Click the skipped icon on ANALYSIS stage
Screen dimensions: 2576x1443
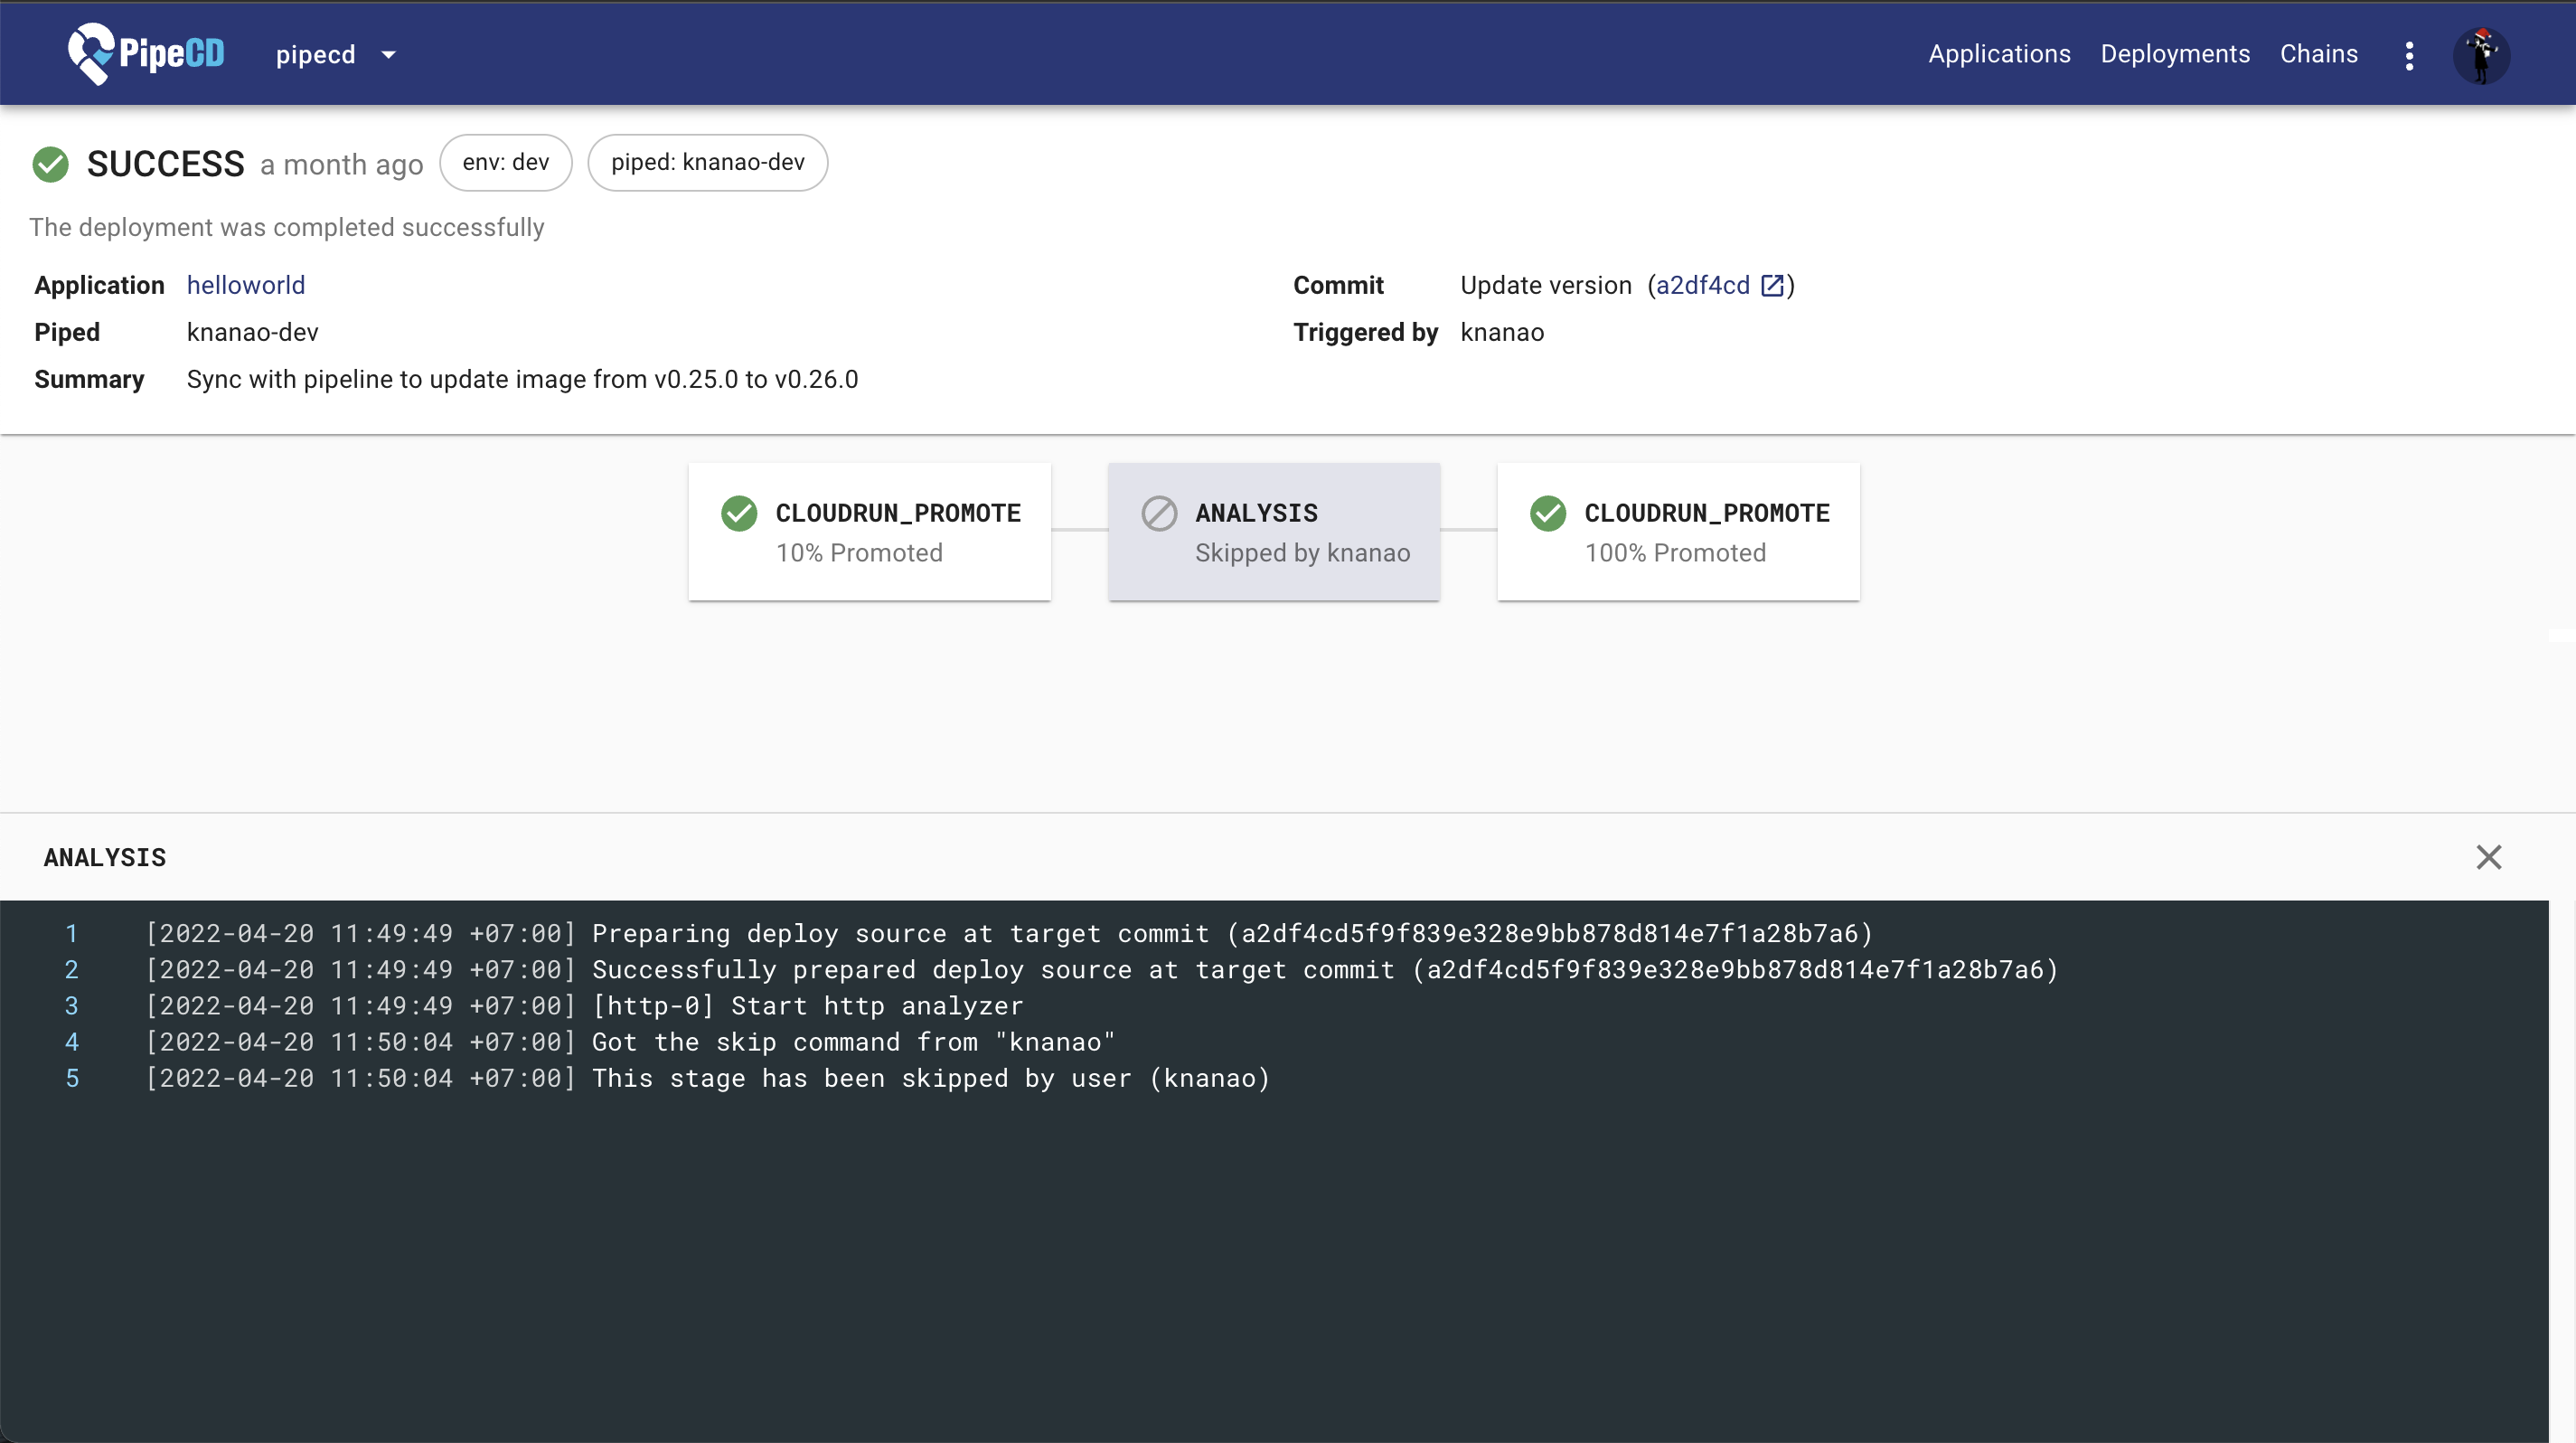(1159, 513)
